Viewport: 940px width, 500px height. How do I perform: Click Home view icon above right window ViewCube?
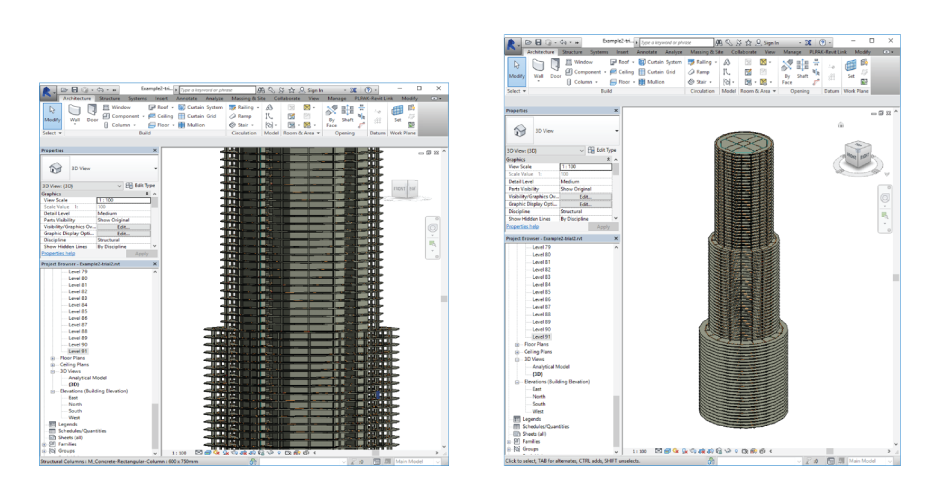(840, 125)
